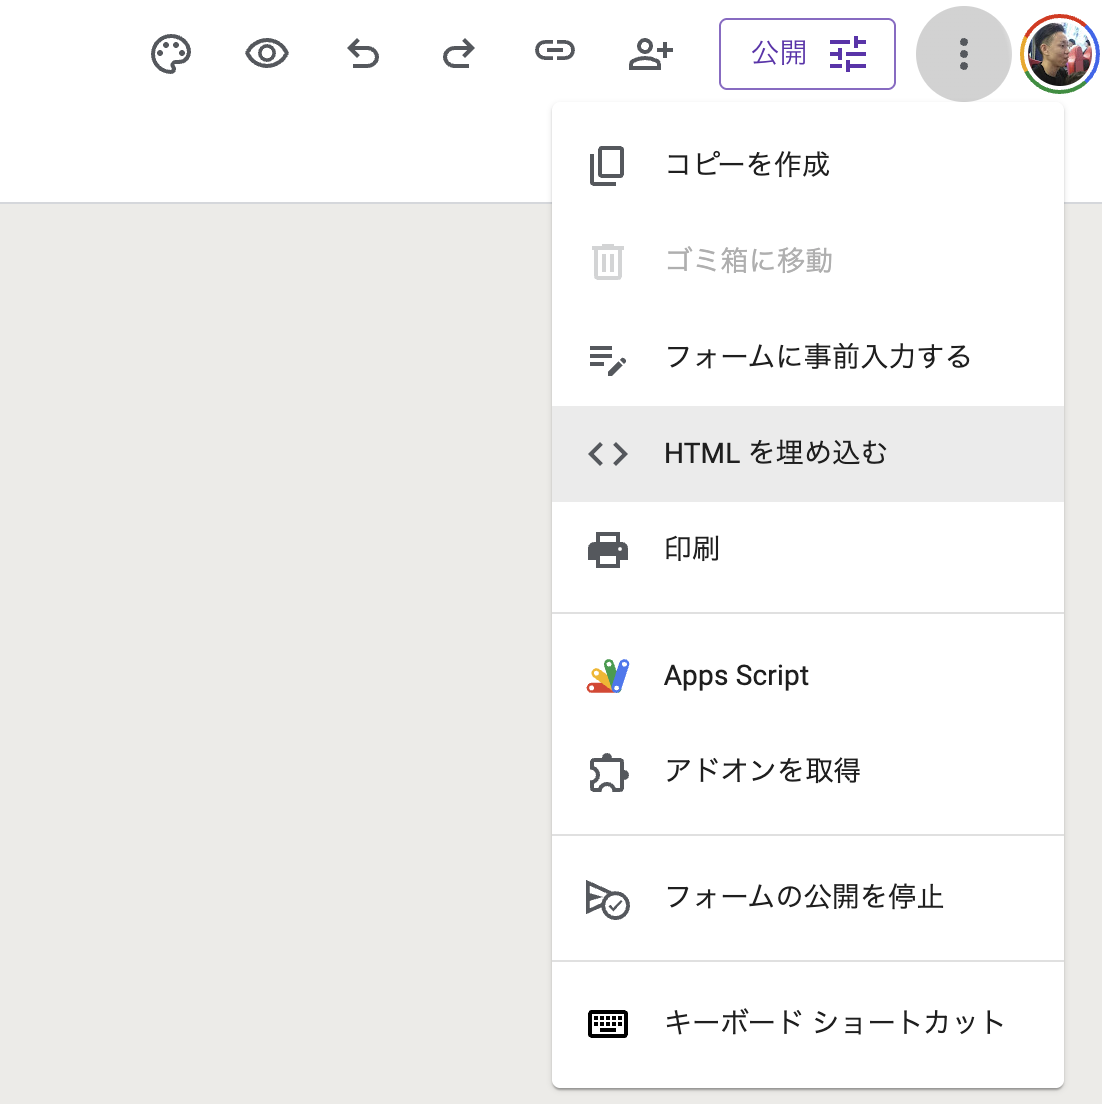Undo the last change
This screenshot has height=1104, width=1102.
[x=363, y=54]
